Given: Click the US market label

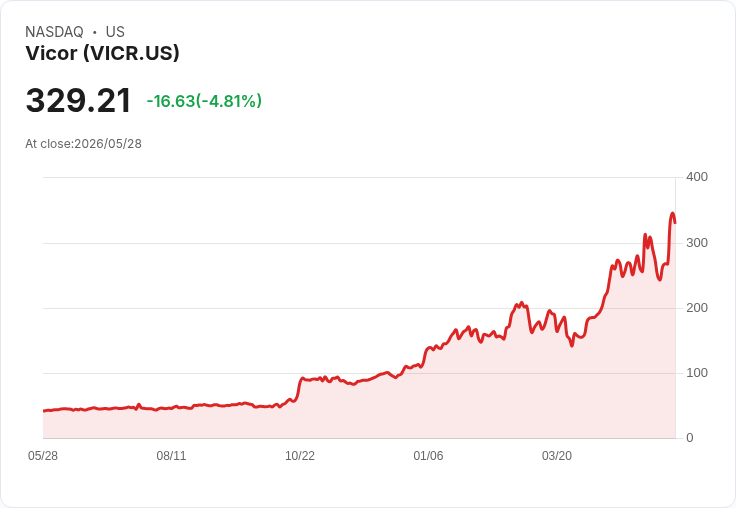Looking at the screenshot, I should pos(115,32).
